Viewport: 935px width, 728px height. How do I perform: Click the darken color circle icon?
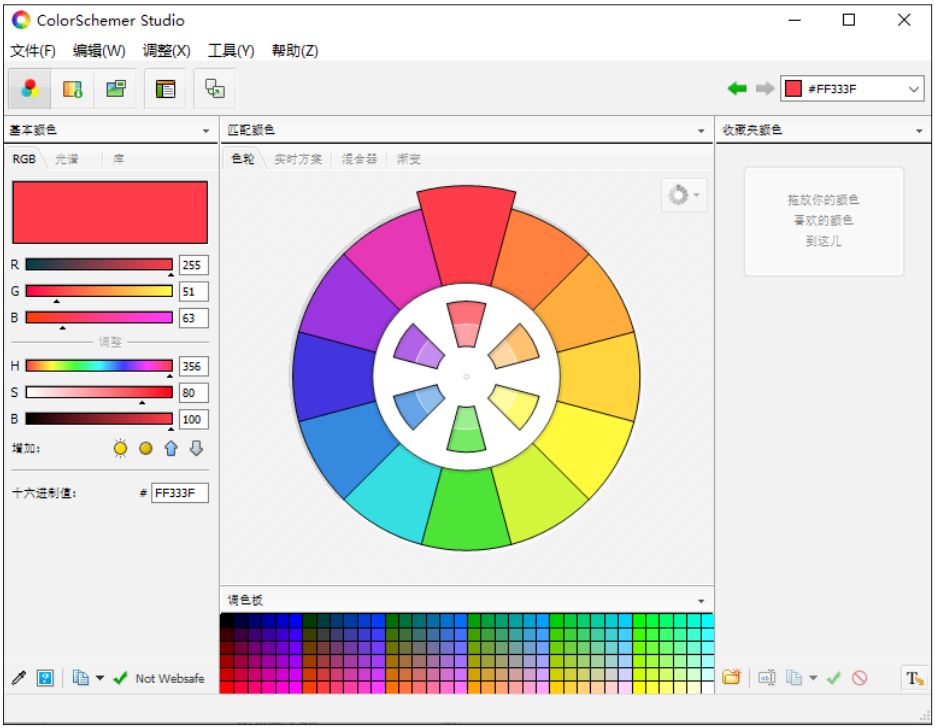(x=146, y=448)
